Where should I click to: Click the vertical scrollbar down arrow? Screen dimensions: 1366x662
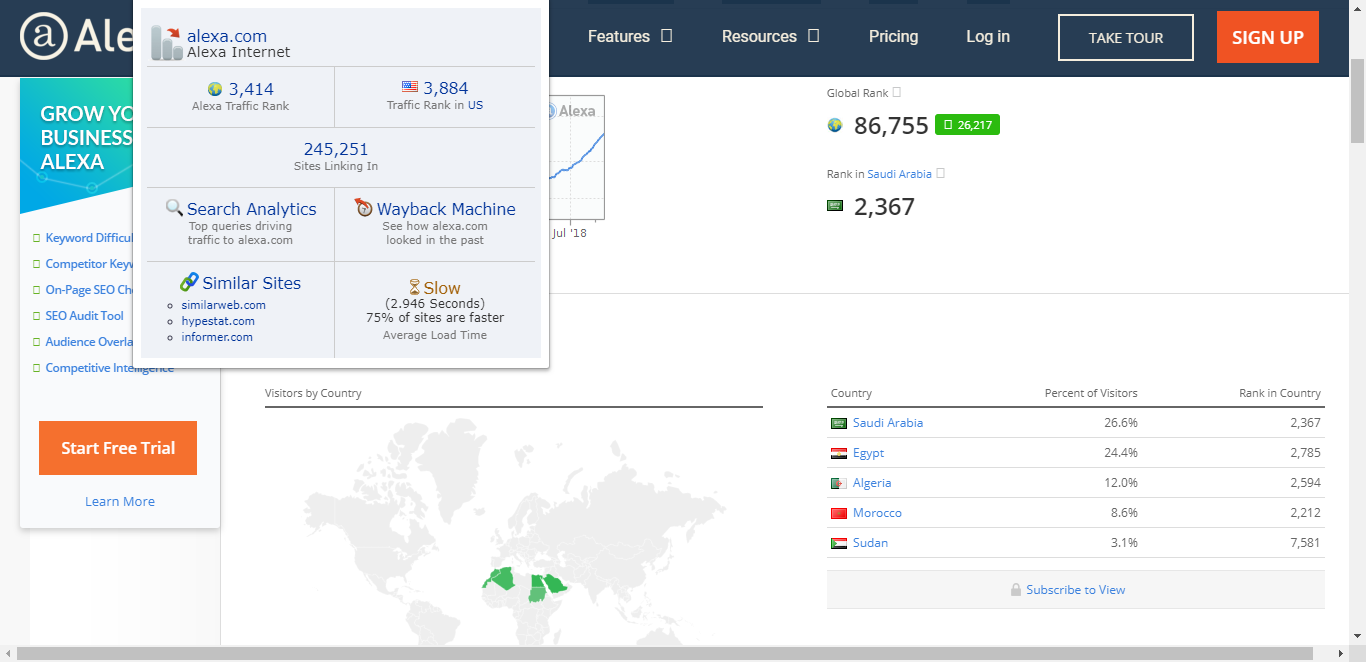[x=1357, y=637]
